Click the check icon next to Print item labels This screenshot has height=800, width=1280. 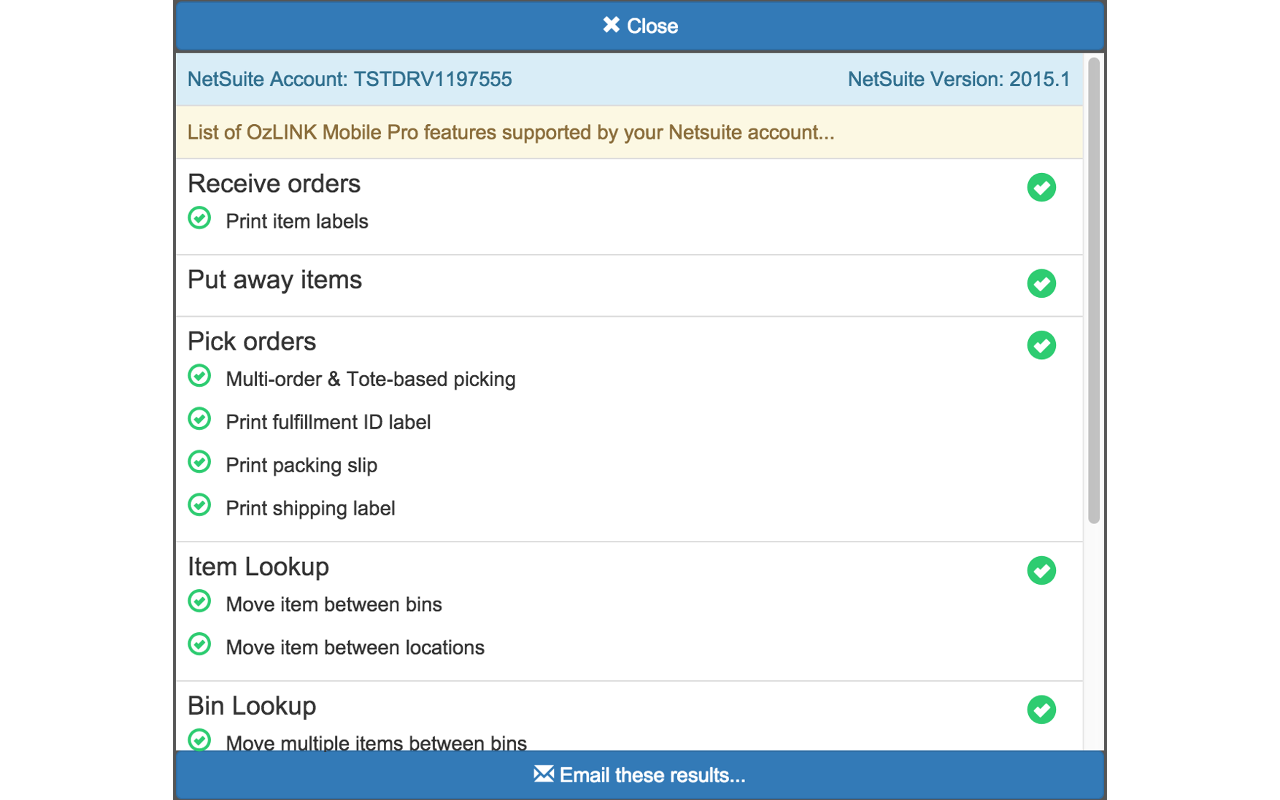199,218
